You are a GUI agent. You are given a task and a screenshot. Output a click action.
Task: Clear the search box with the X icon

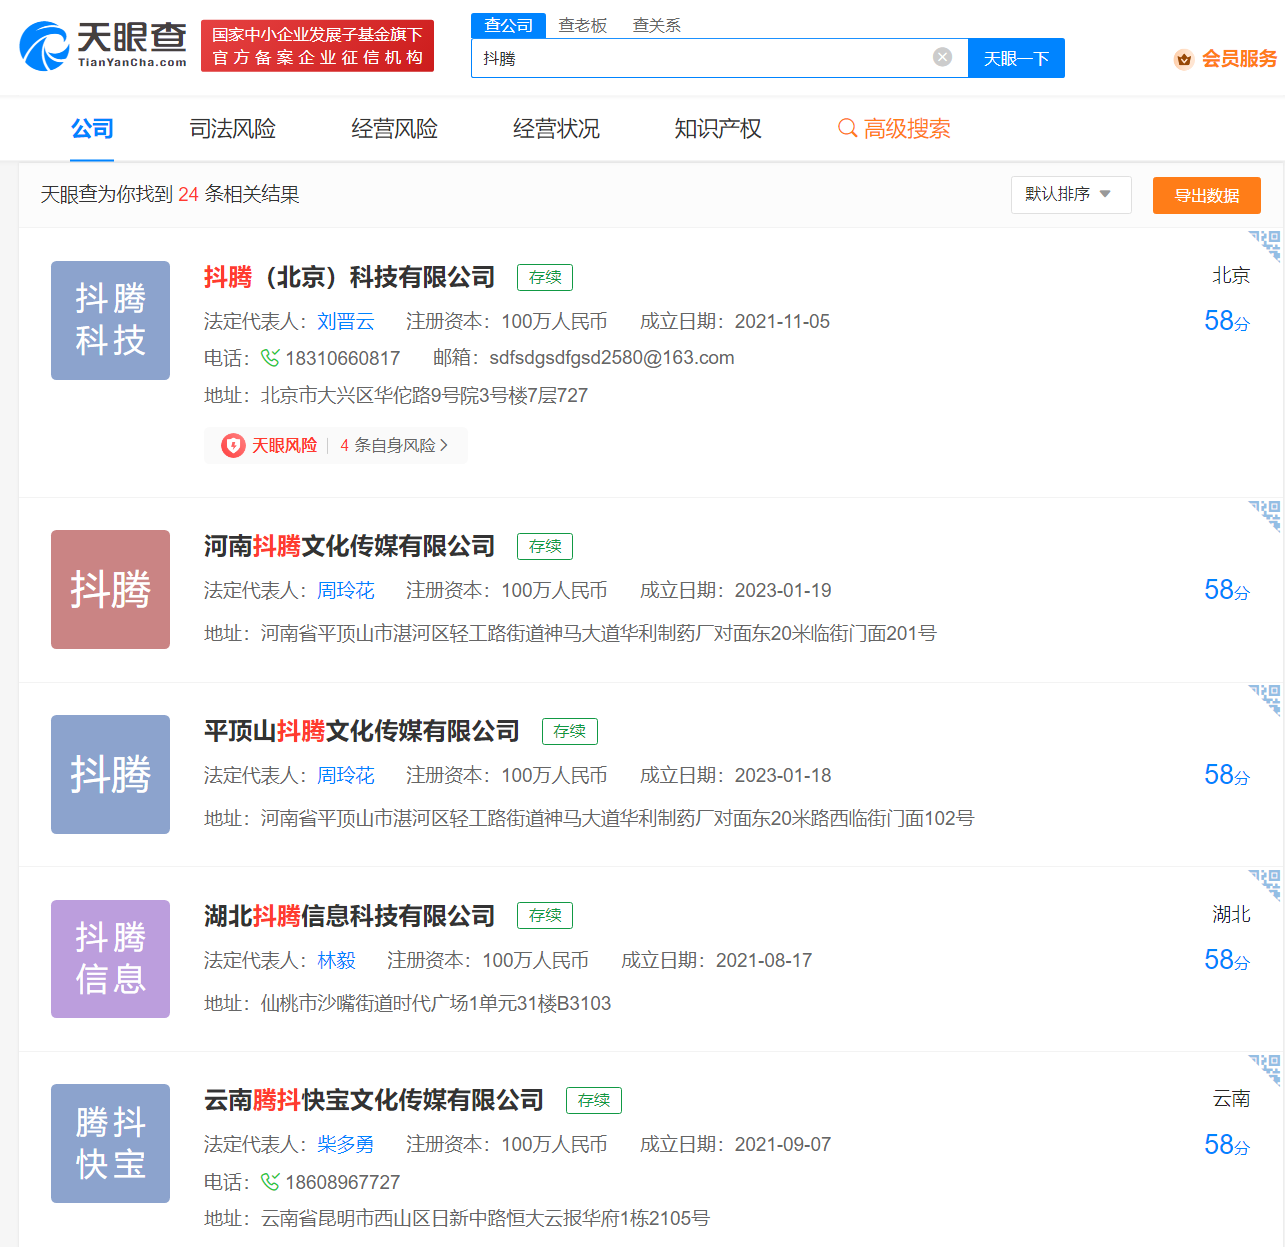pyautogui.click(x=941, y=57)
